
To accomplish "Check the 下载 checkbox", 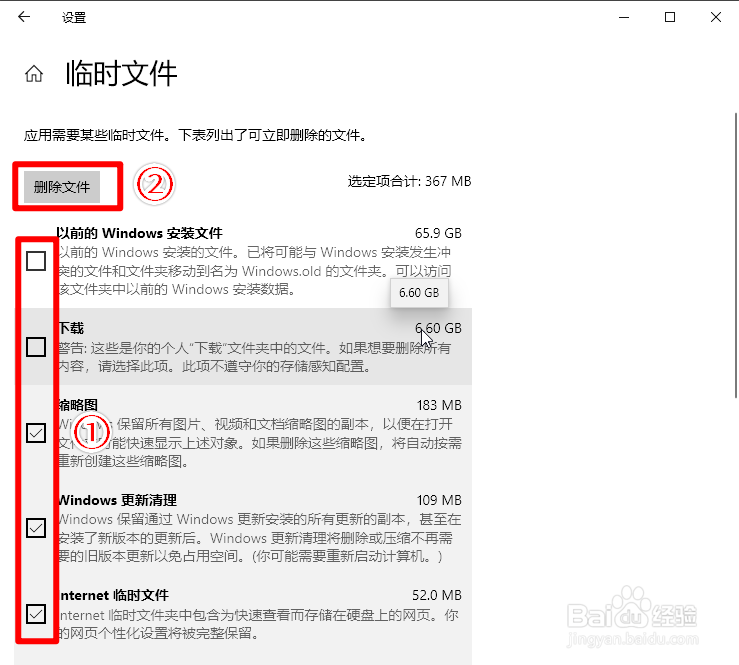I will click(x=36, y=347).
